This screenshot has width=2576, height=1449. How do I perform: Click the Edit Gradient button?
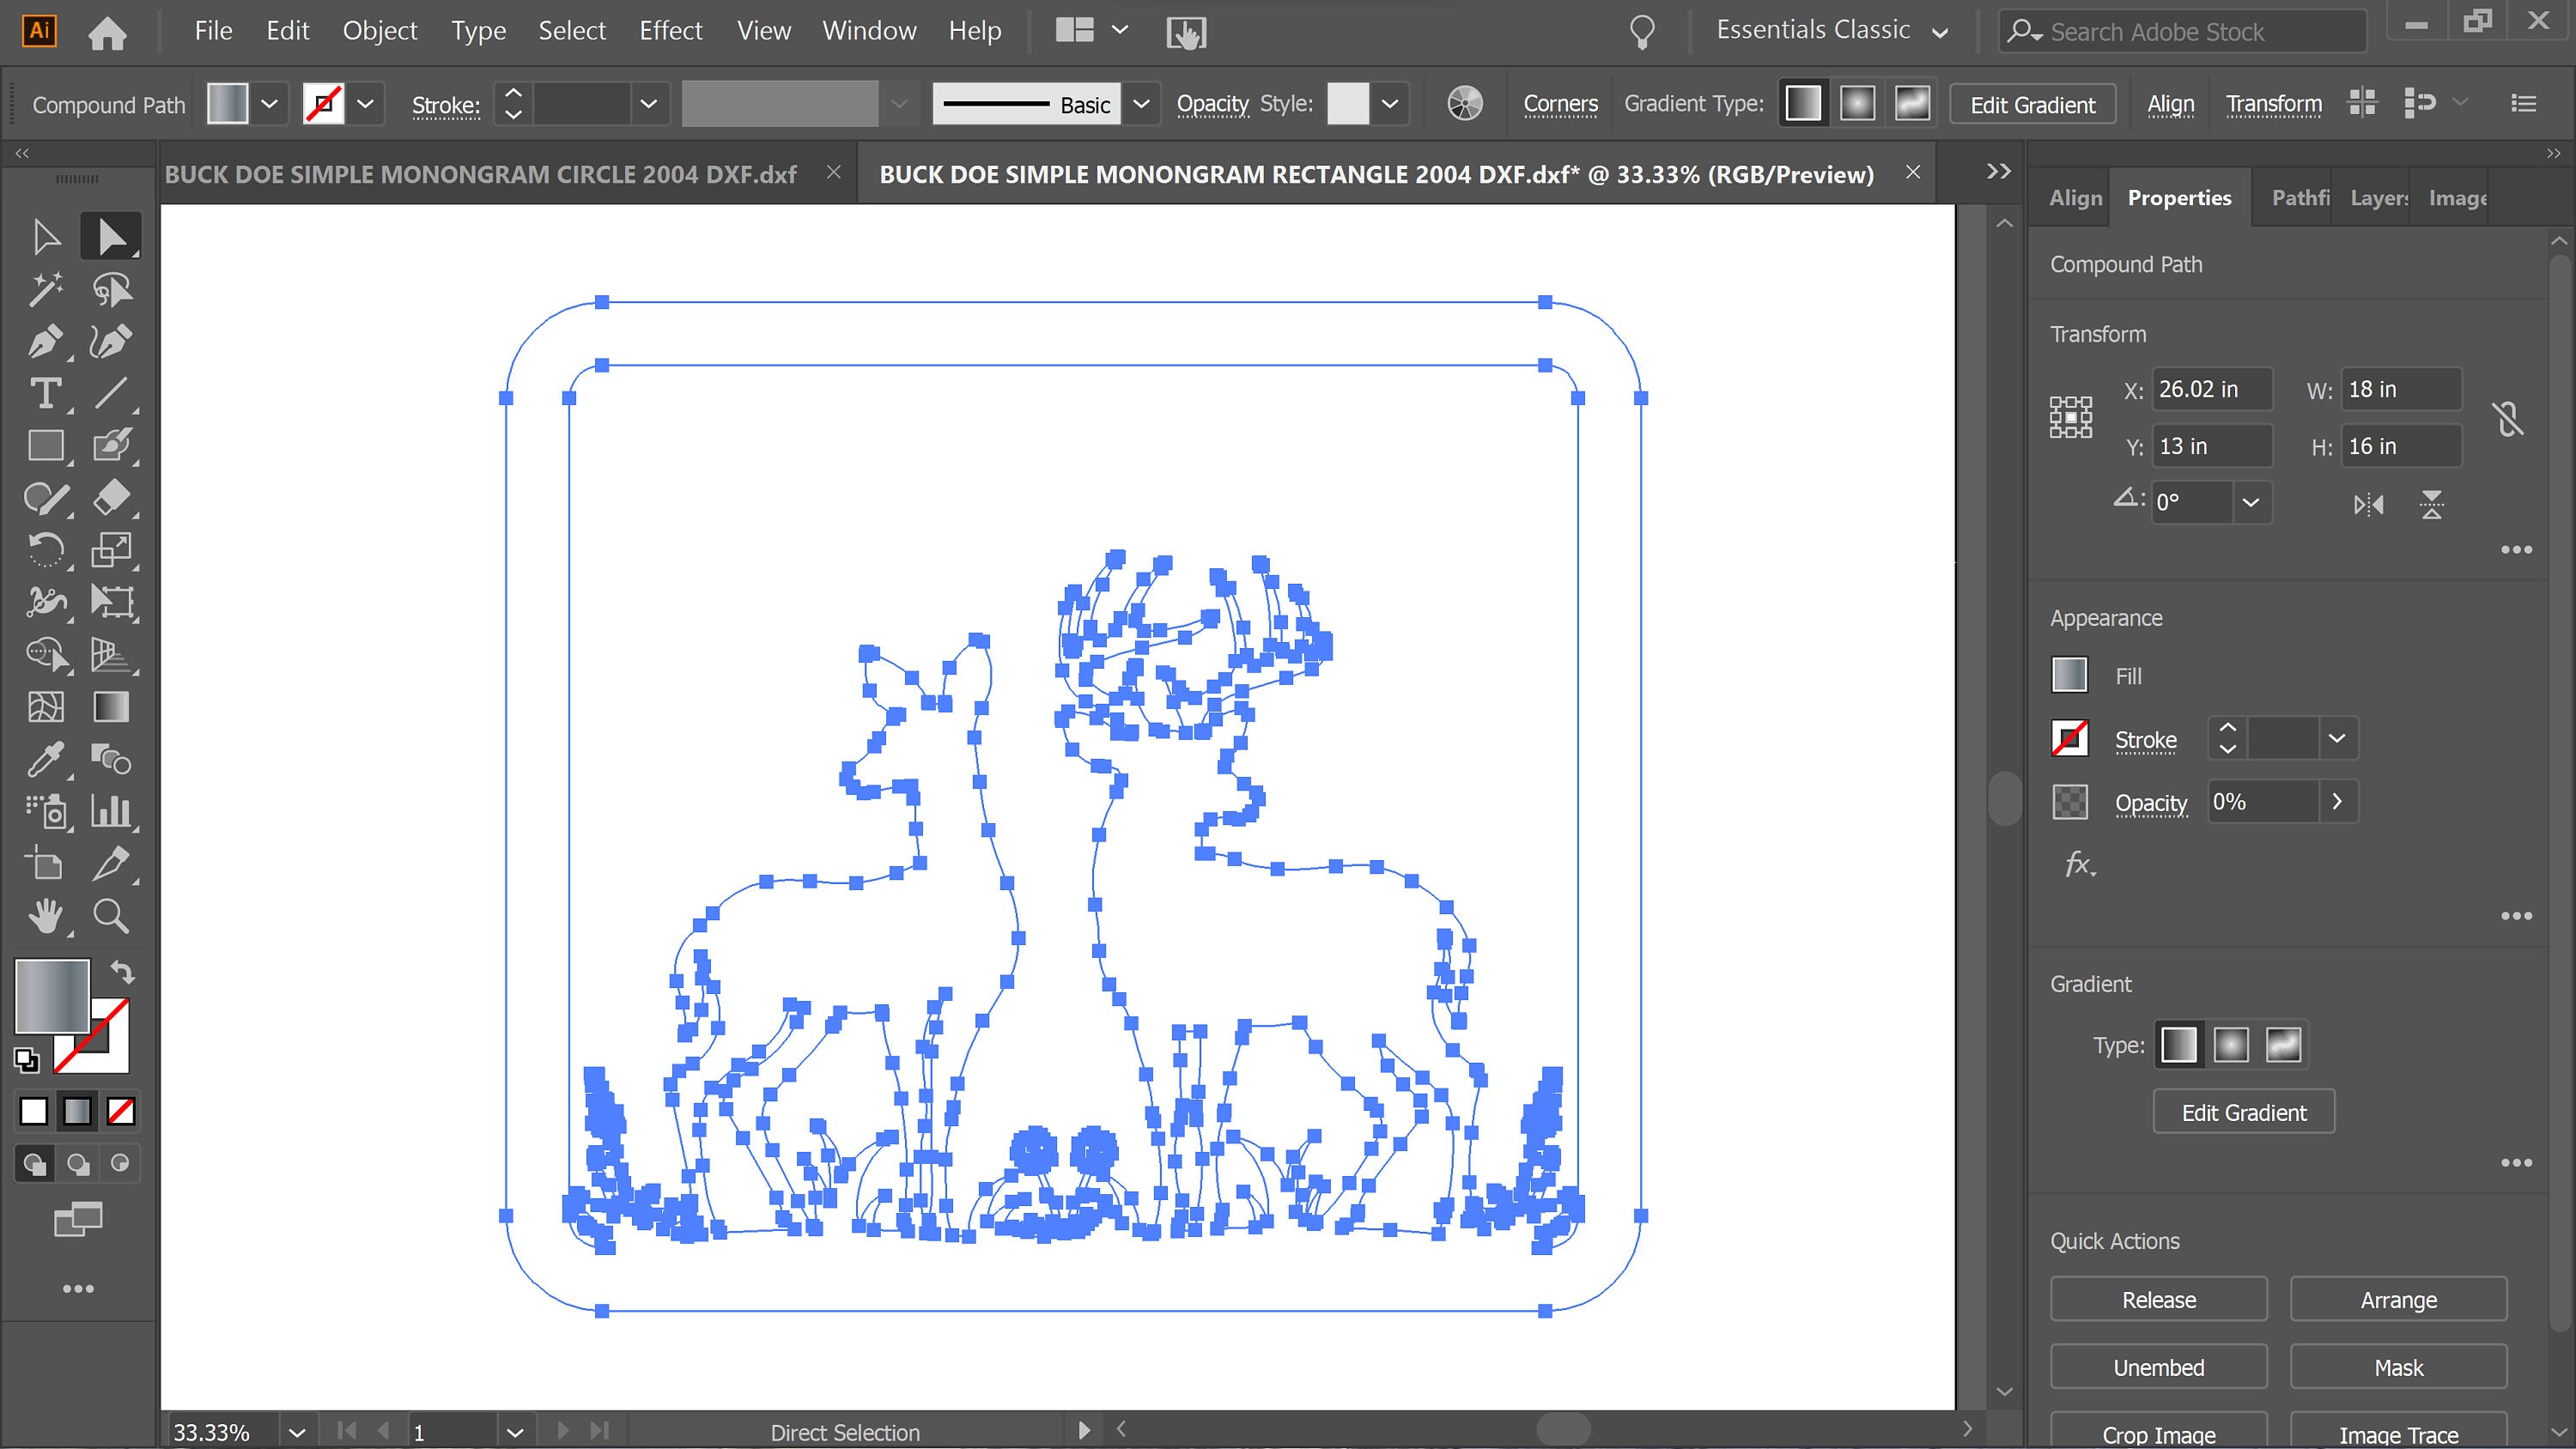pyautogui.click(x=2243, y=1111)
